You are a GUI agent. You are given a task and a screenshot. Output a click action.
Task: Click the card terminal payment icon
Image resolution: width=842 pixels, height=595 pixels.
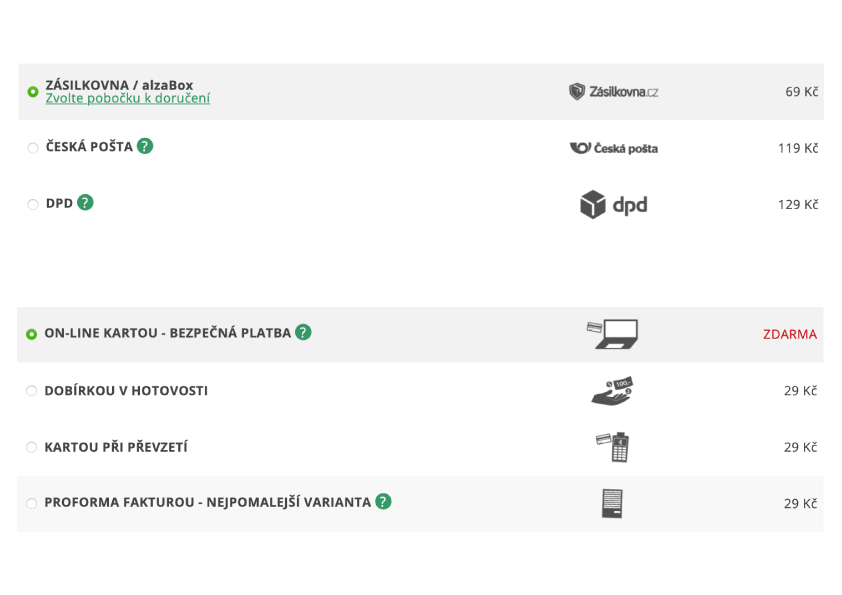pyautogui.click(x=612, y=447)
